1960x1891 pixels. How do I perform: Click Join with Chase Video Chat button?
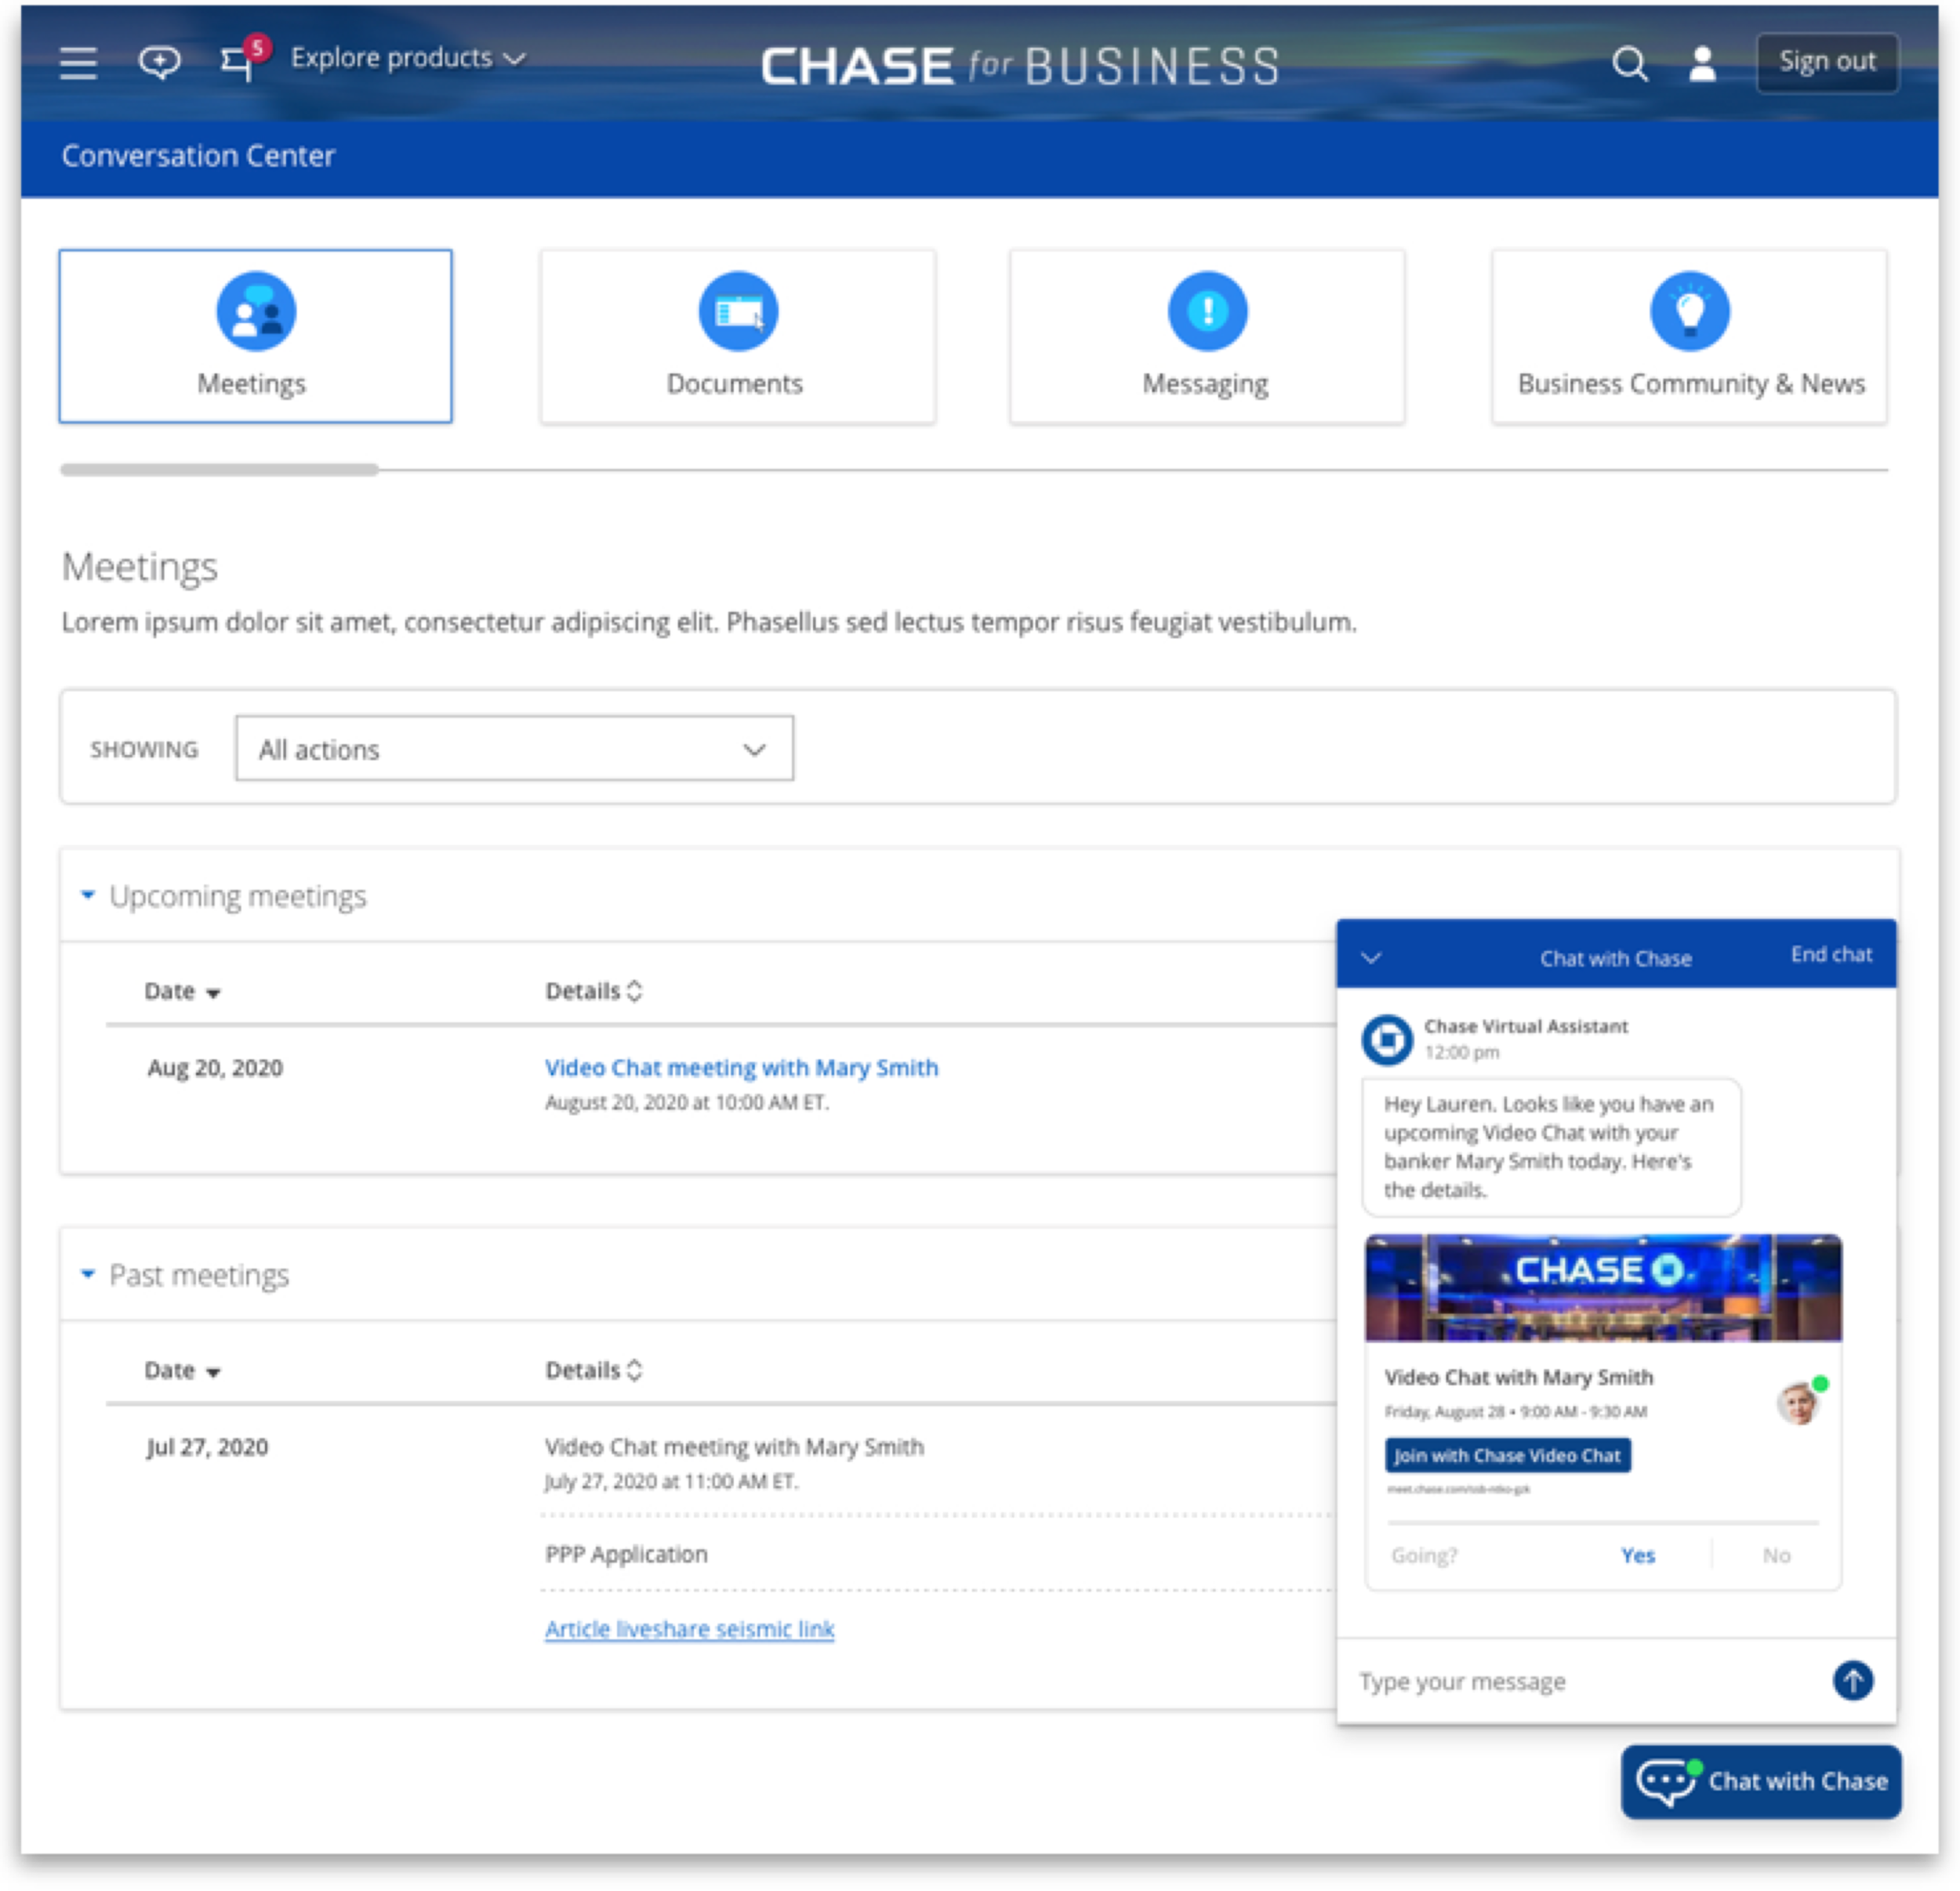[1507, 1455]
